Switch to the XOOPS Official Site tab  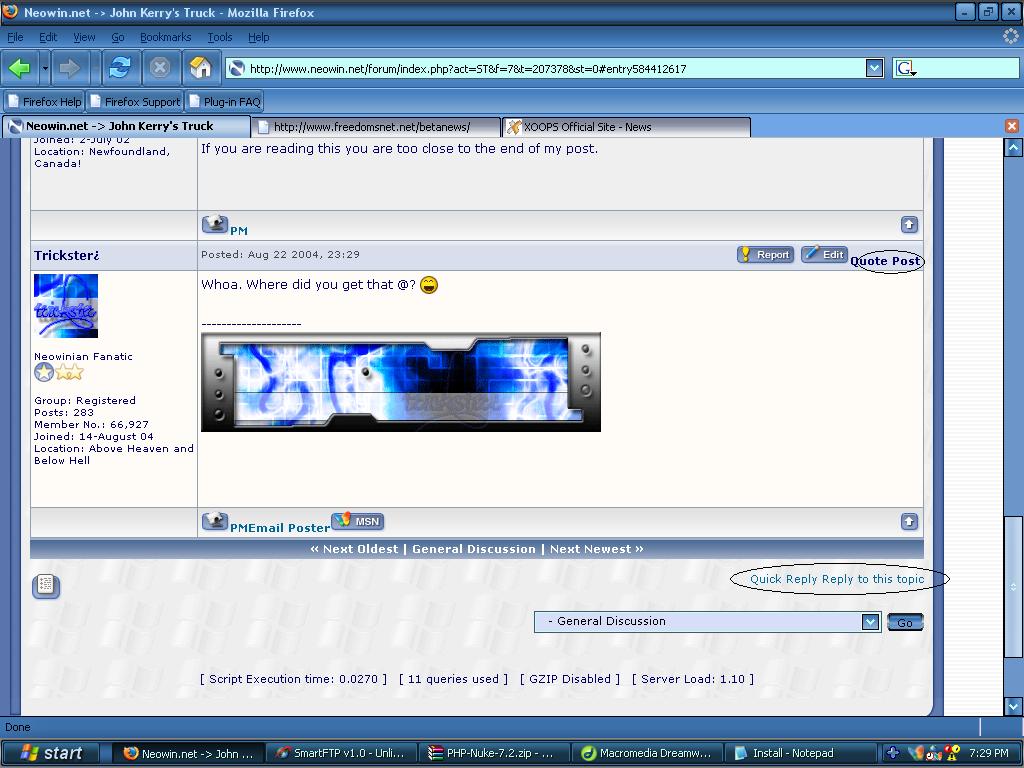click(x=627, y=127)
